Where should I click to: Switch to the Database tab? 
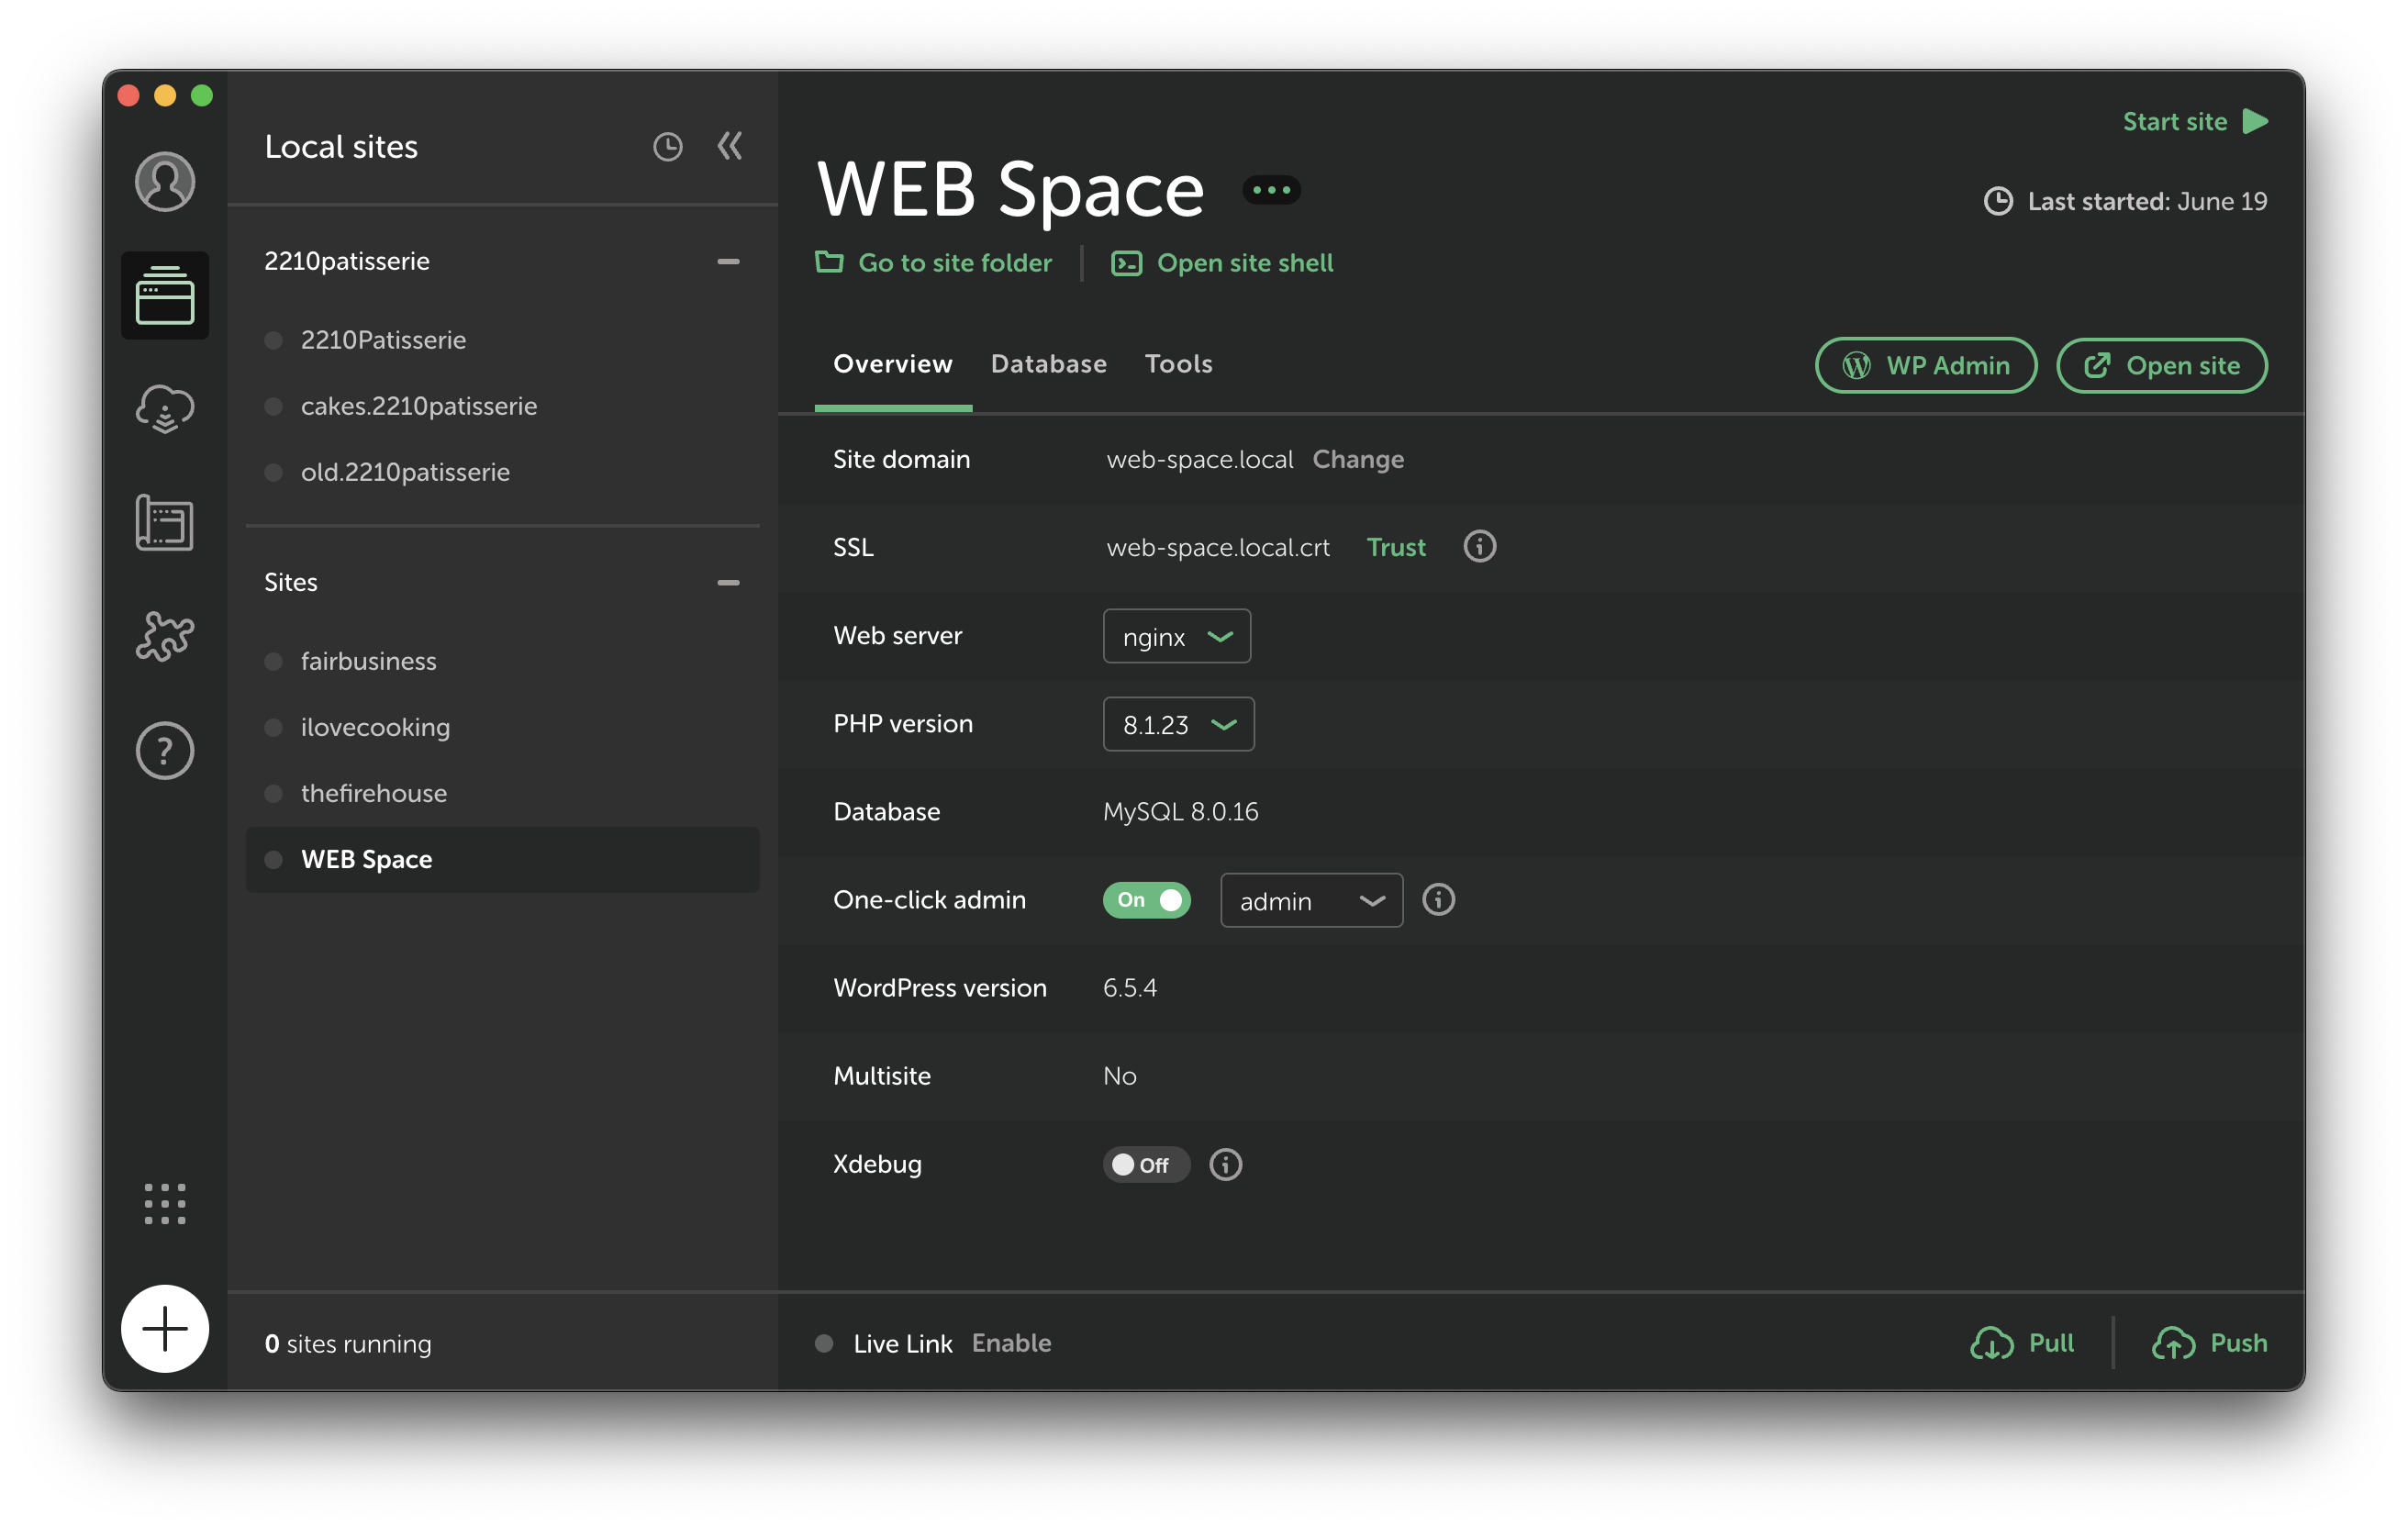click(x=1048, y=364)
